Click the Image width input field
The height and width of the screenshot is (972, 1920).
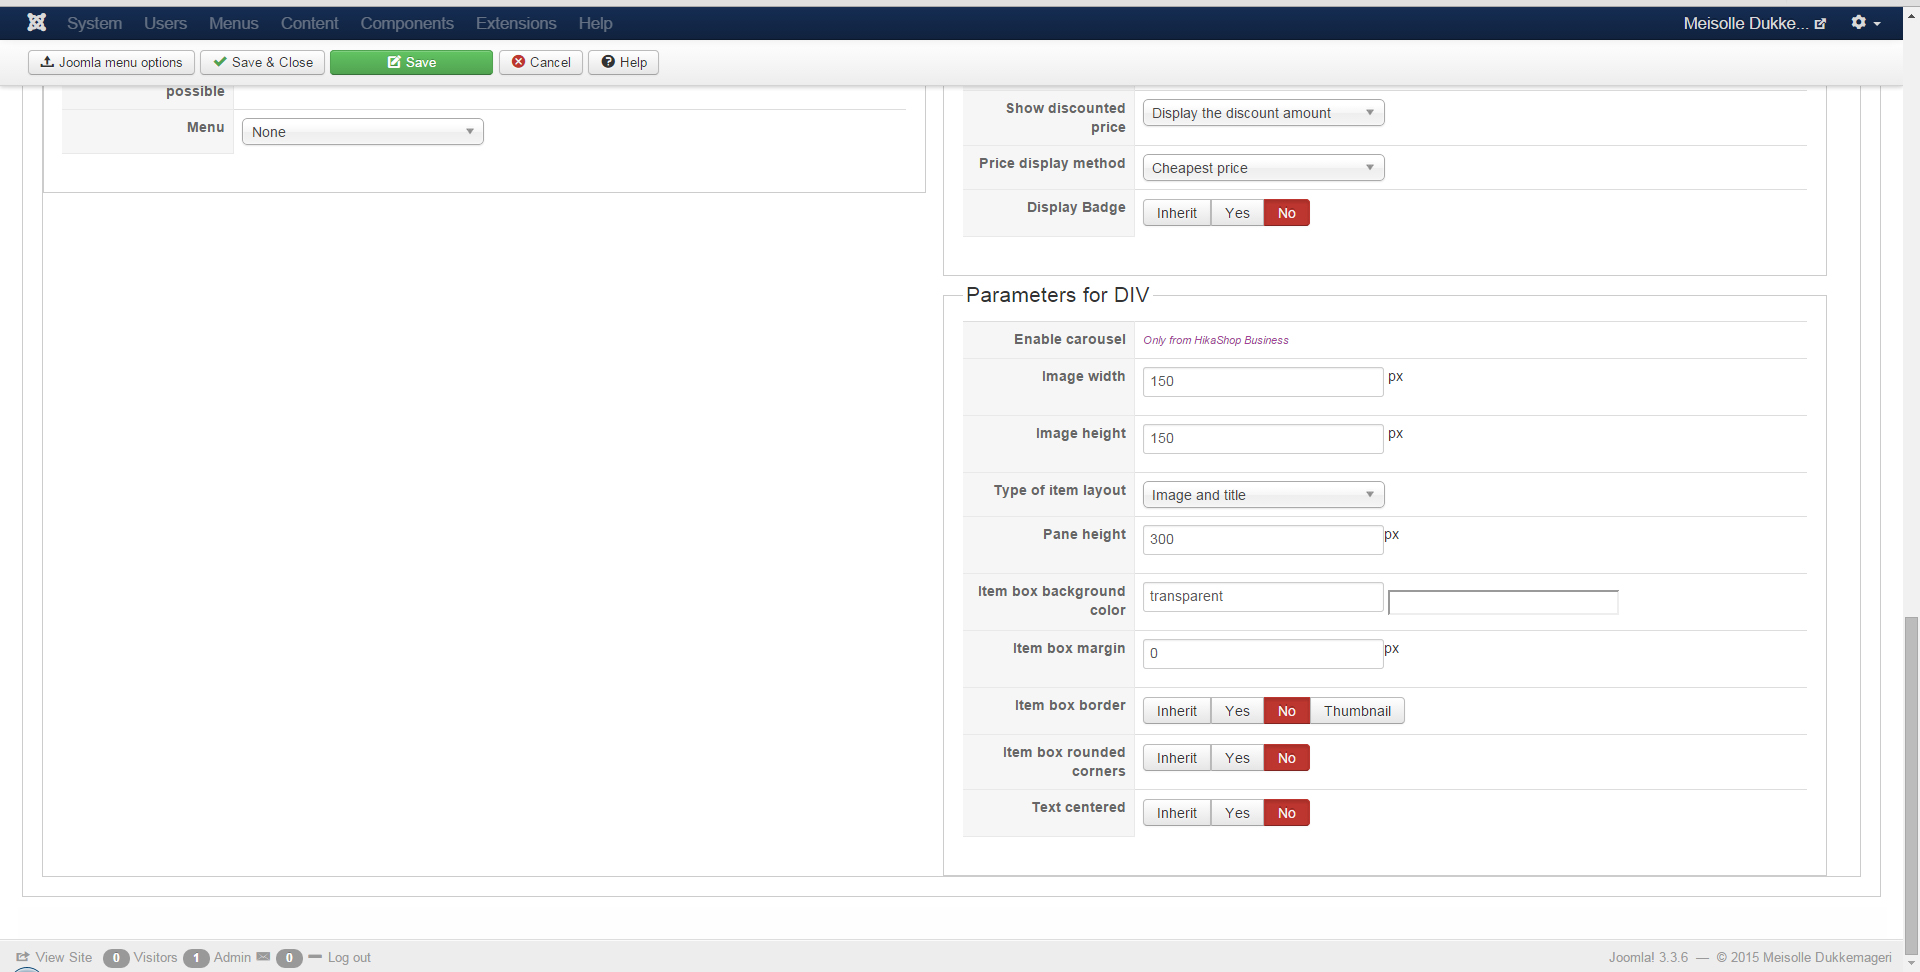(1263, 381)
